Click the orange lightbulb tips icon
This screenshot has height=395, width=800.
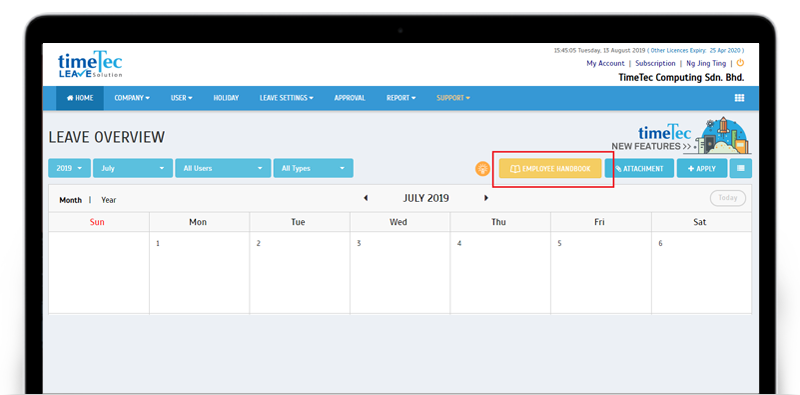click(x=482, y=168)
